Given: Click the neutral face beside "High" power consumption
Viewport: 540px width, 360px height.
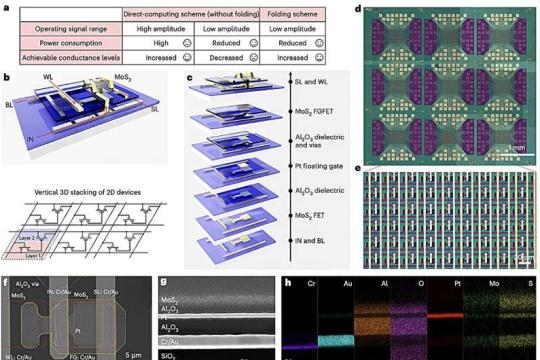Looking at the screenshot, I should pyautogui.click(x=187, y=43).
